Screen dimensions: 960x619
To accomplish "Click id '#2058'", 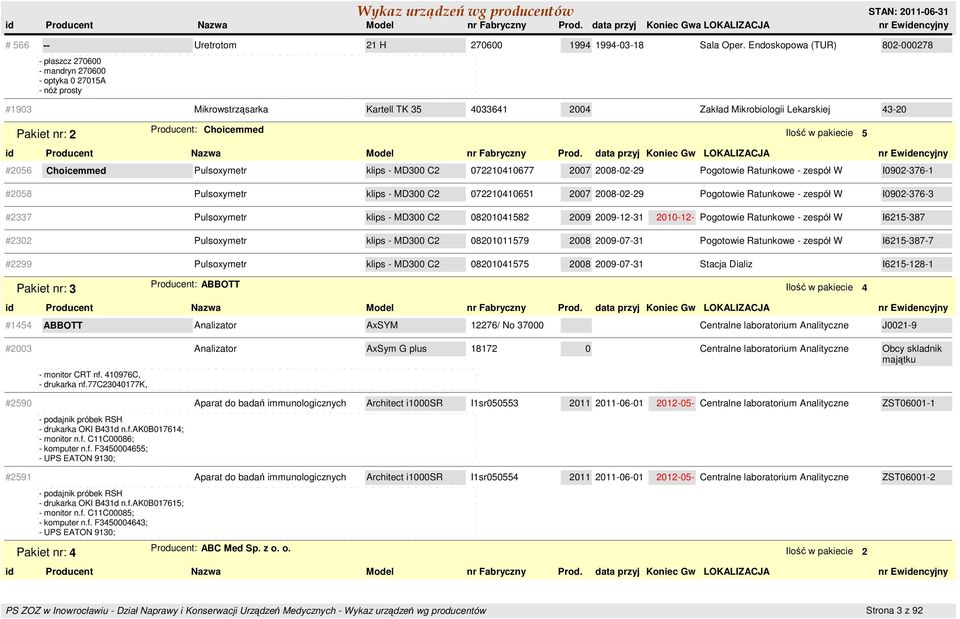I will tap(18, 194).
